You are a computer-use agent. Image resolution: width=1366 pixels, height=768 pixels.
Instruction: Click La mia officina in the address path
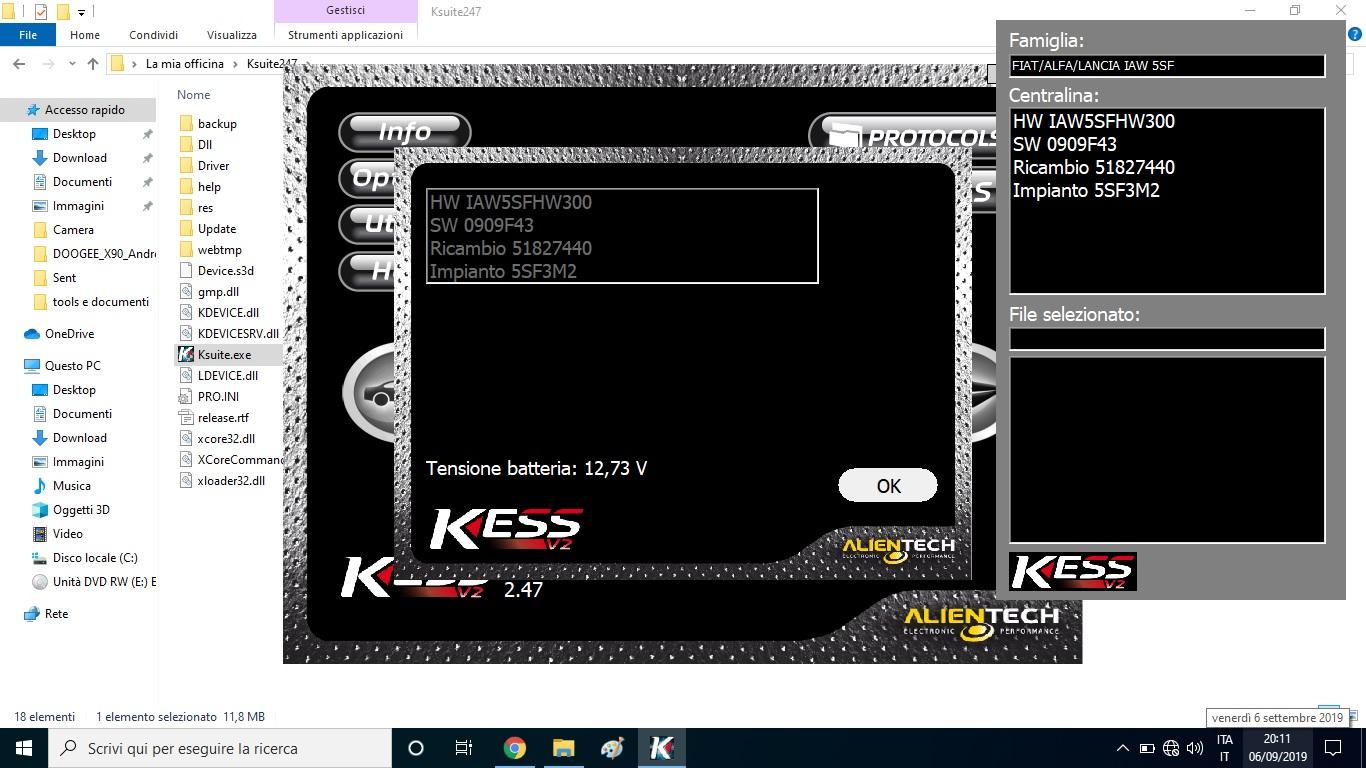[185, 64]
